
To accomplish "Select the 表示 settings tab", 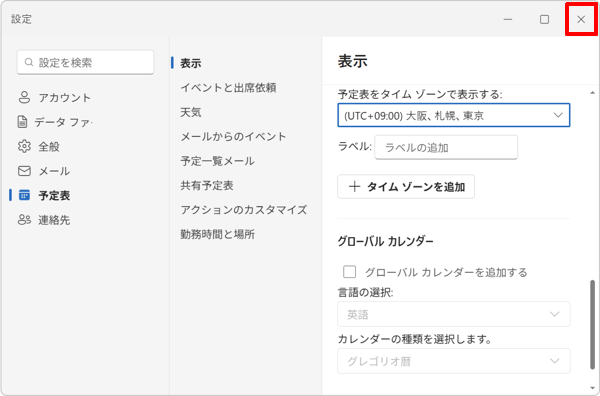I will (x=191, y=63).
